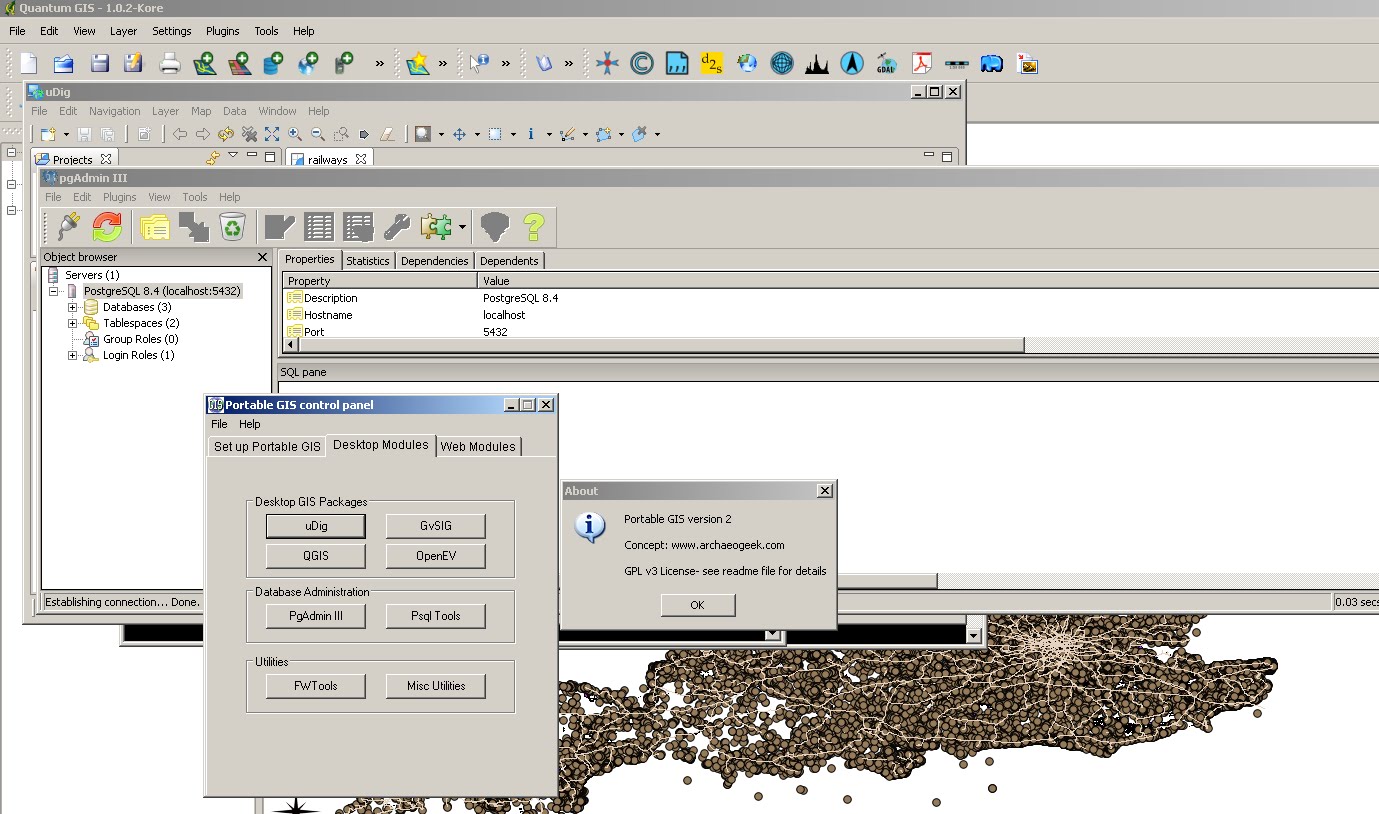1379x814 pixels.
Task: Click the Psql Tools button
Action: pos(436,616)
